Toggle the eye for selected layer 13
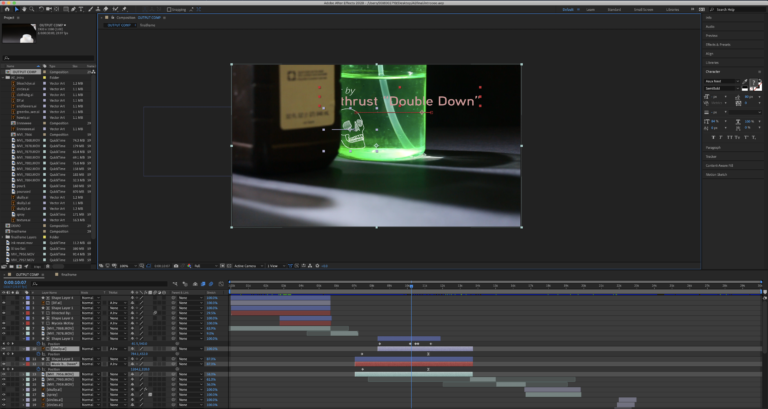The width and height of the screenshot is (768, 409). (4, 374)
